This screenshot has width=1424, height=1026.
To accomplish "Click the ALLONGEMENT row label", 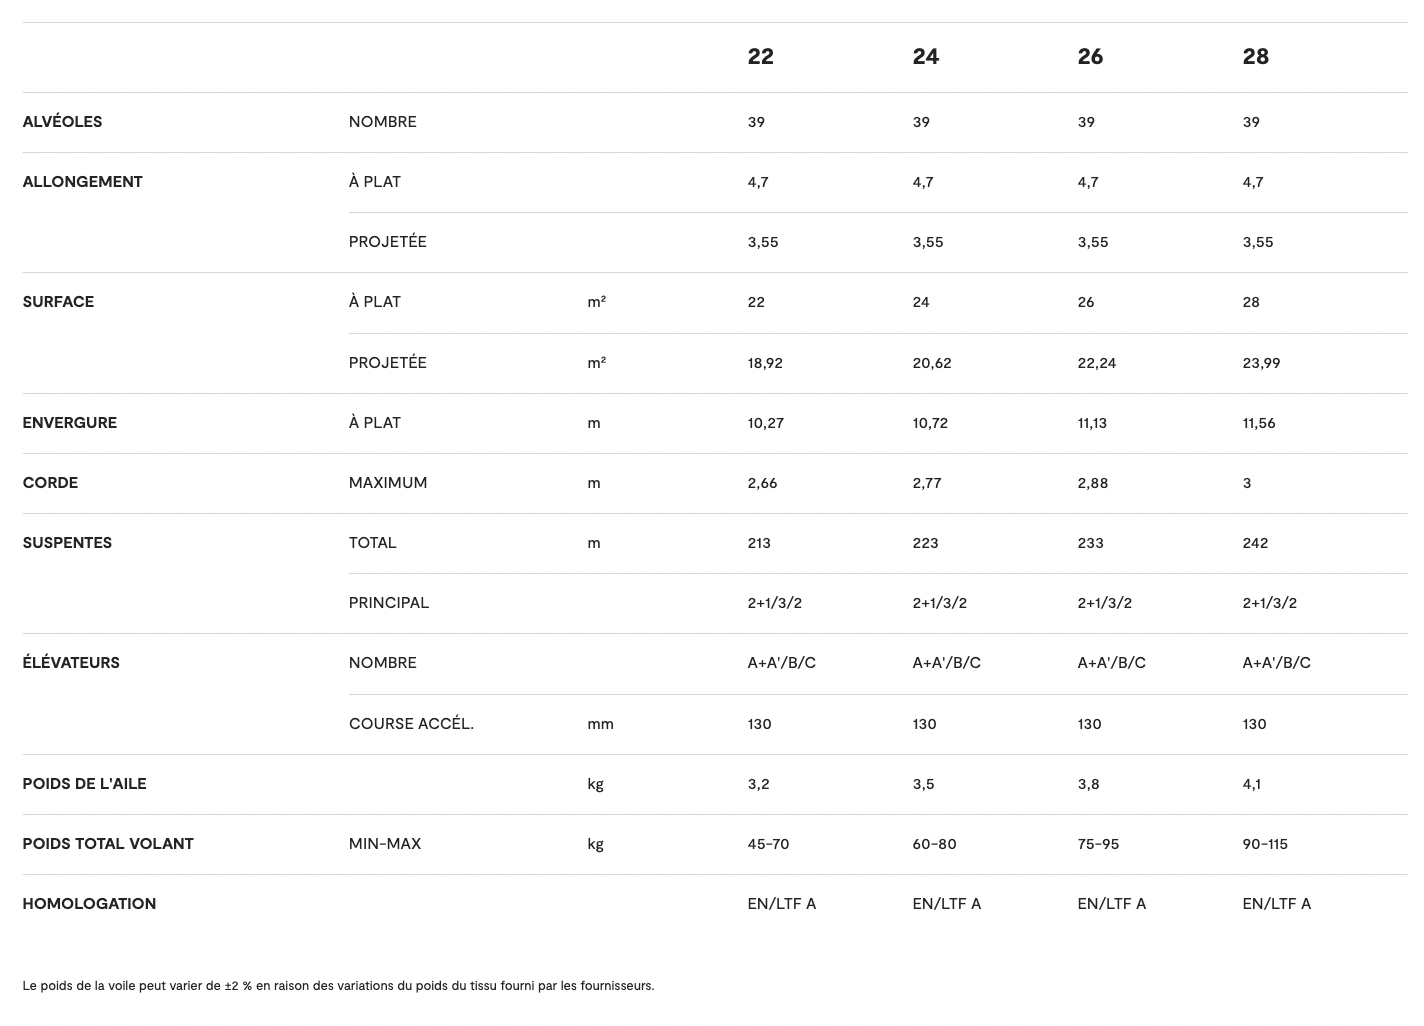I will [x=82, y=182].
